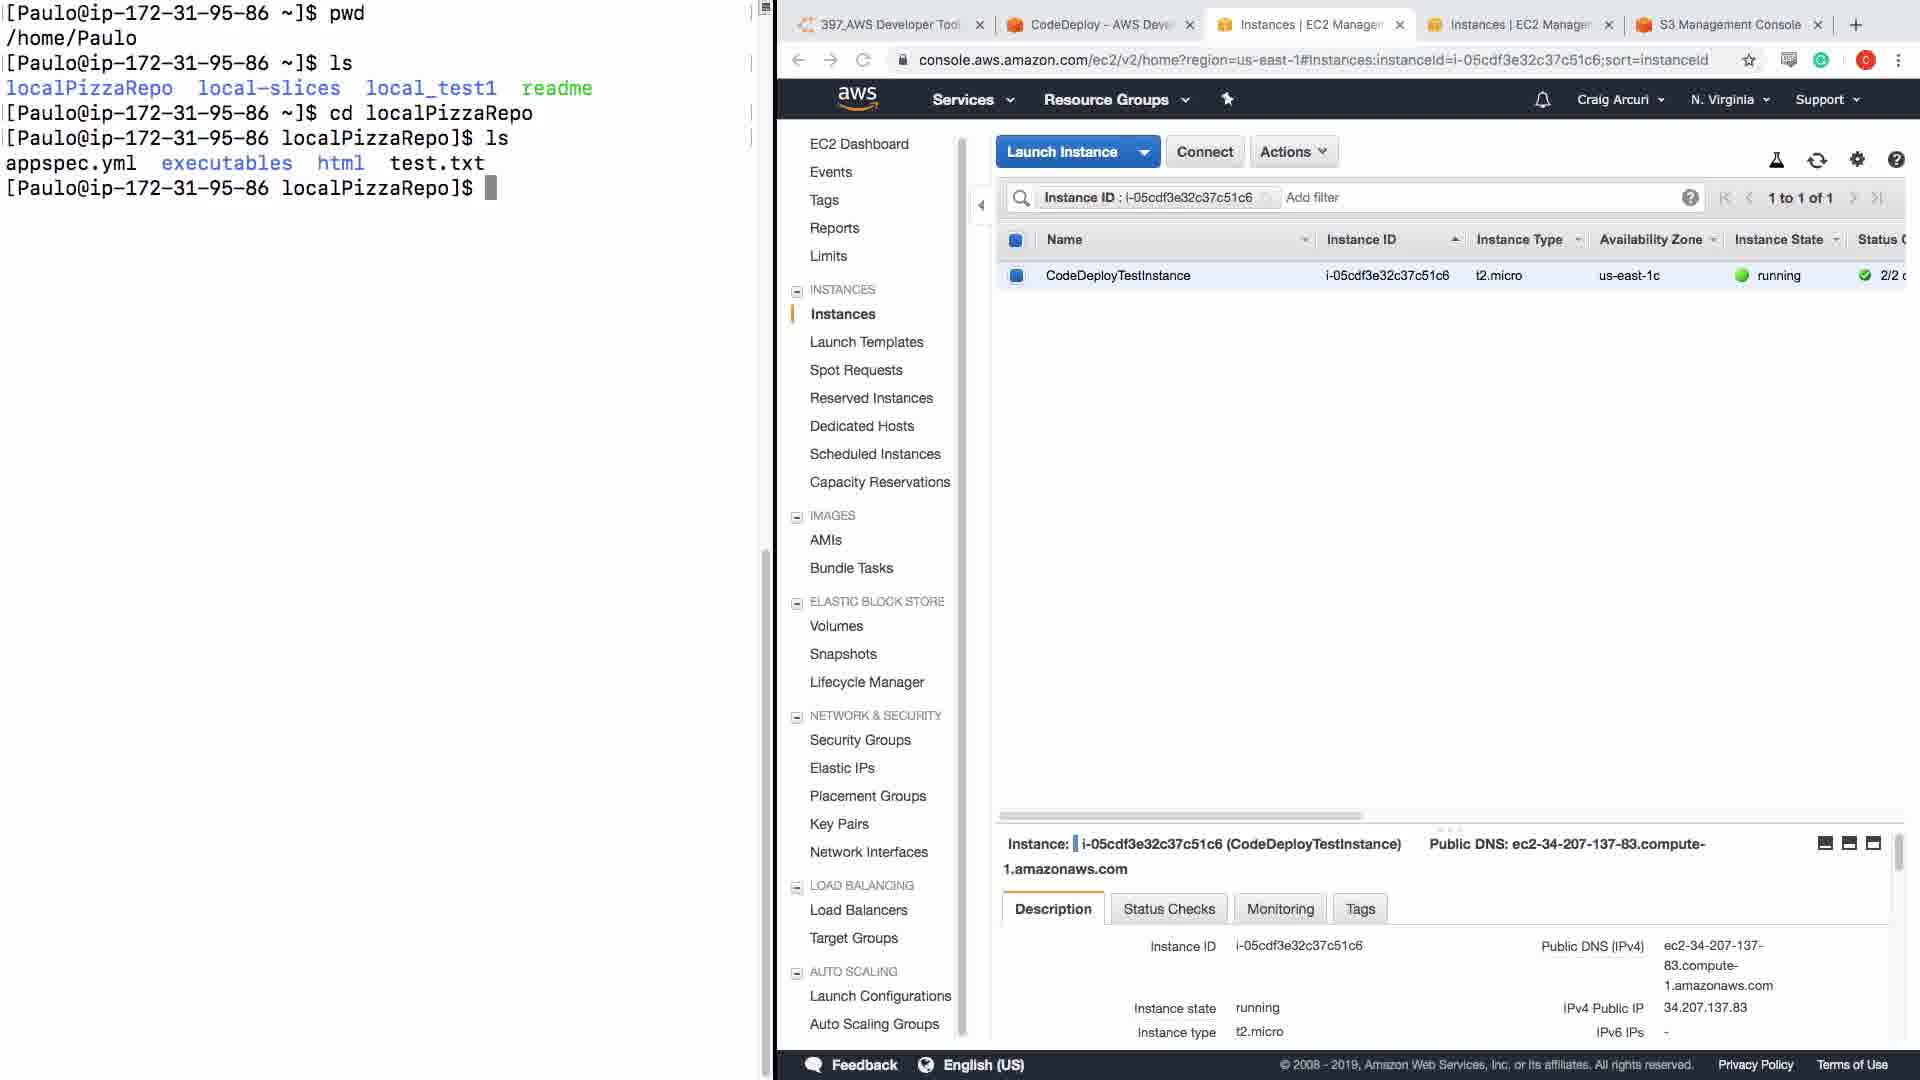Viewport: 1920px width, 1080px height.
Task: Click the refresh instances icon
Action: coord(1816,160)
